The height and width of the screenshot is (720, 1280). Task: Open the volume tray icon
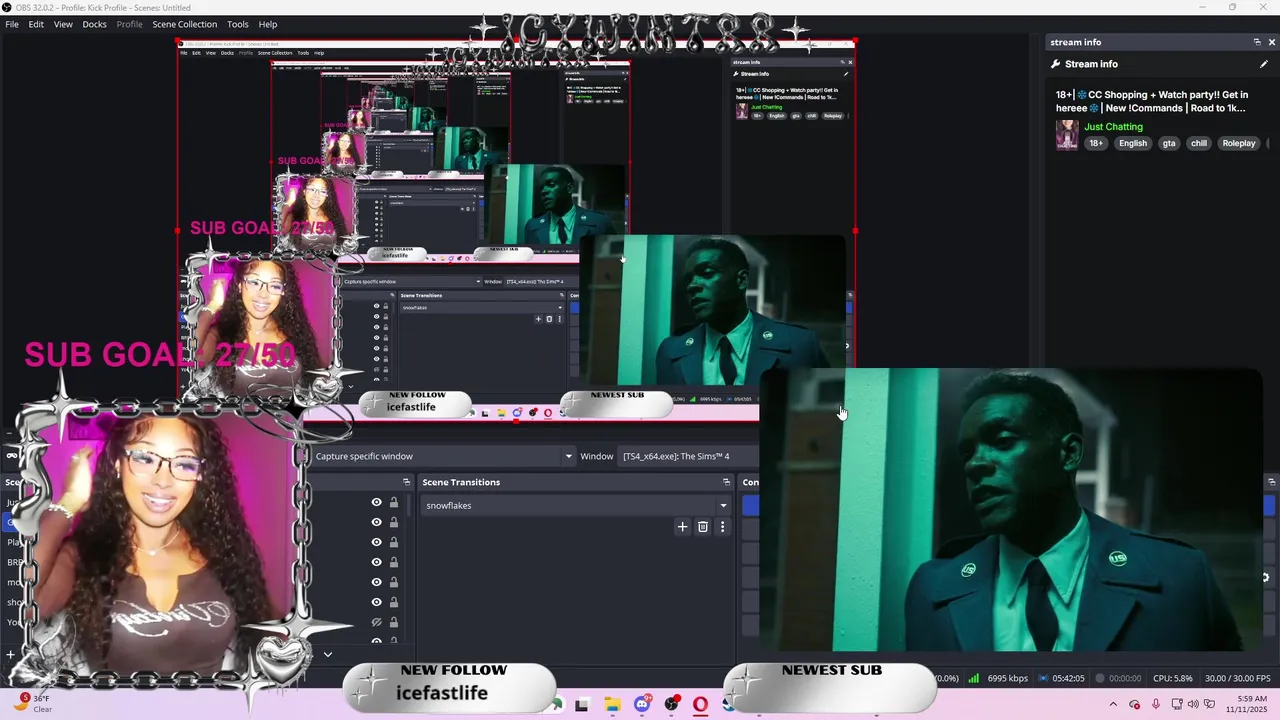tap(1193, 705)
